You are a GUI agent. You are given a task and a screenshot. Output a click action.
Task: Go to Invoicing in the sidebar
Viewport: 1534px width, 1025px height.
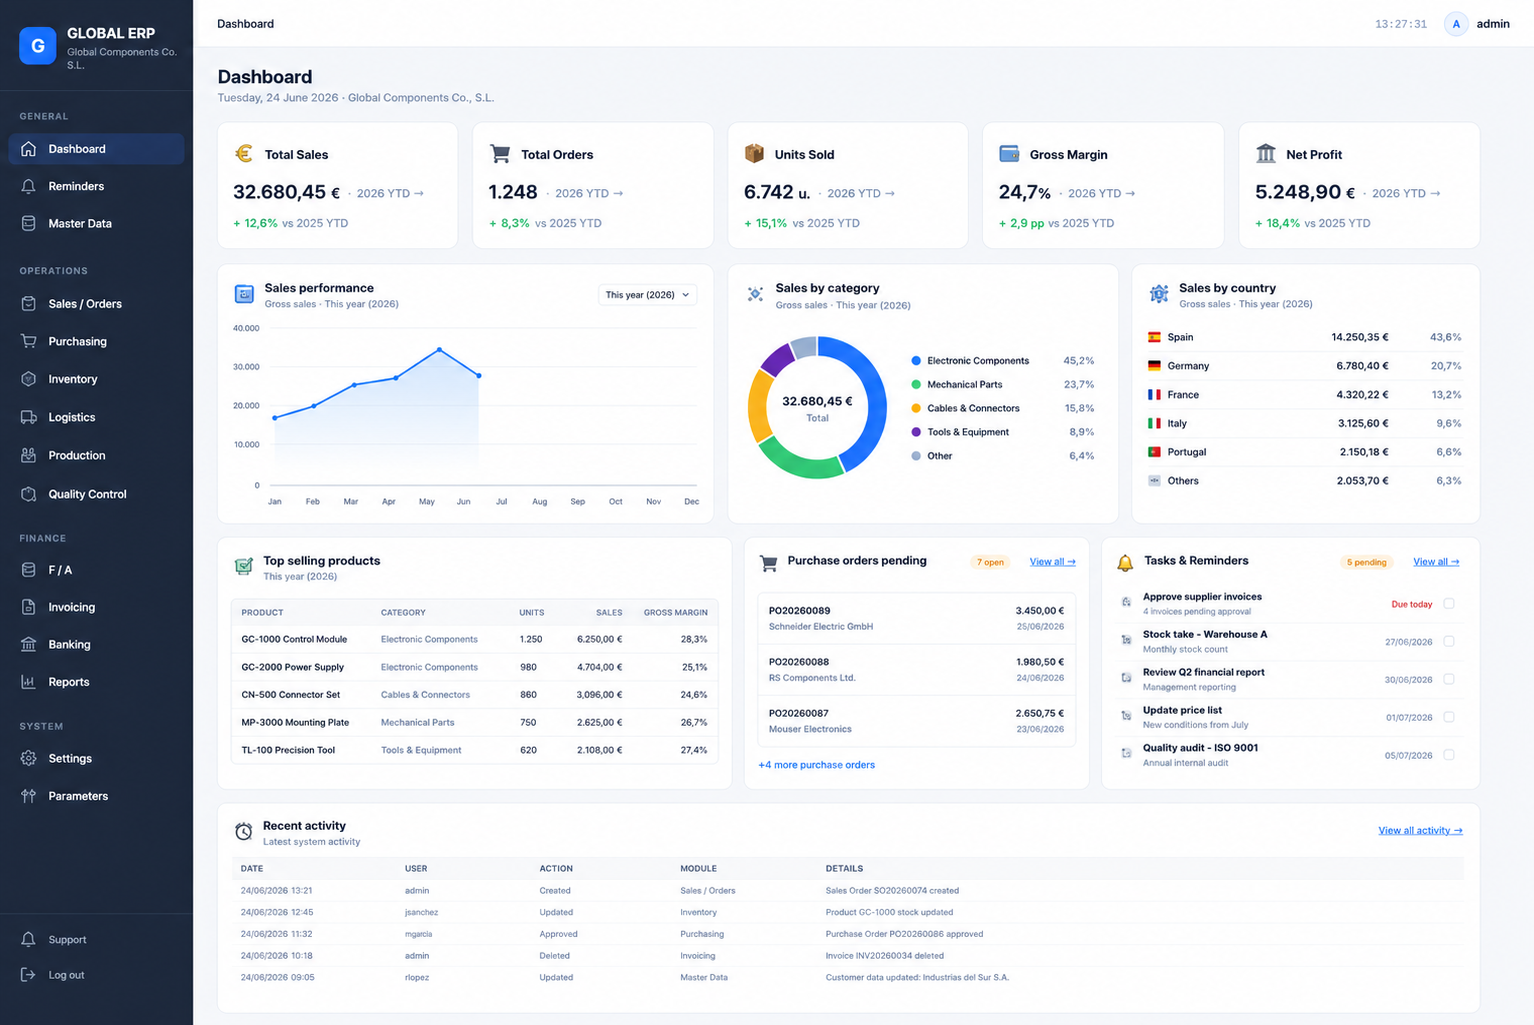coord(96,607)
